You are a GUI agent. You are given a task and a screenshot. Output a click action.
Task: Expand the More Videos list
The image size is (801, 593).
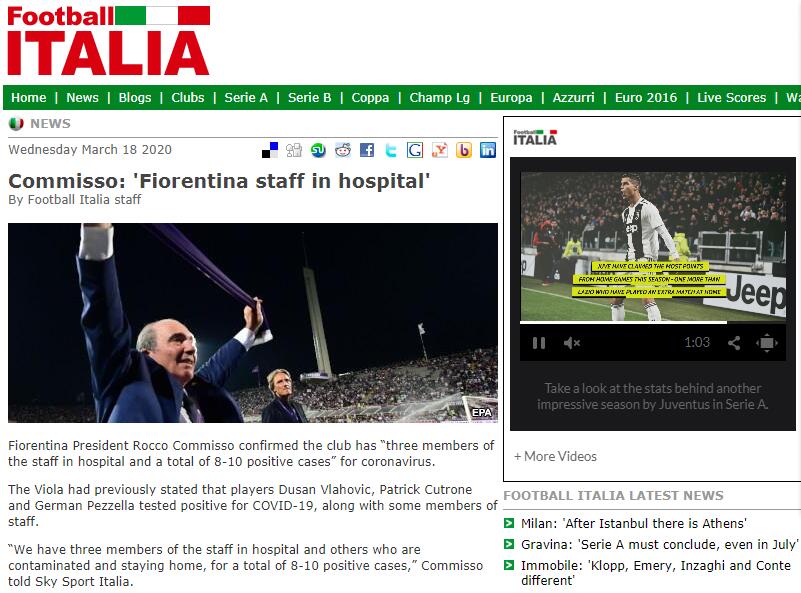(555, 456)
